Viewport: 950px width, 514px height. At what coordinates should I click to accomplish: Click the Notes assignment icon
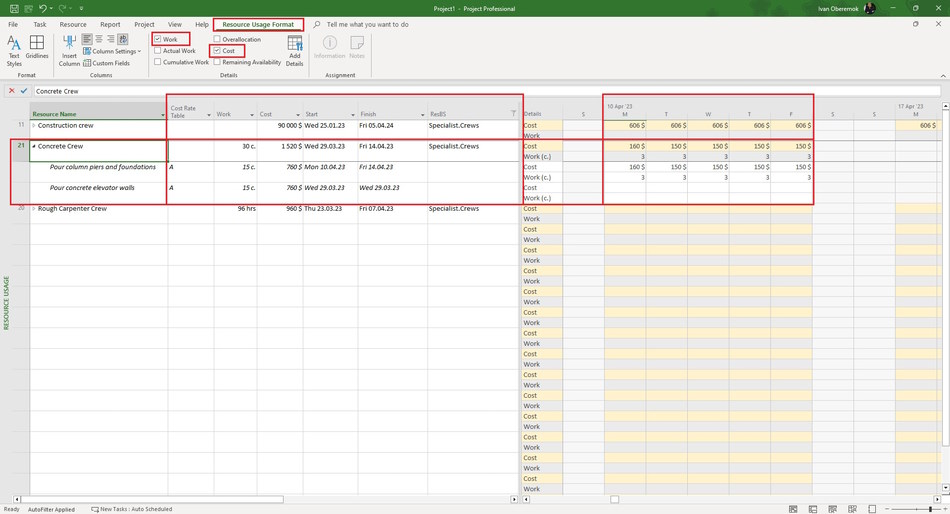[x=357, y=47]
